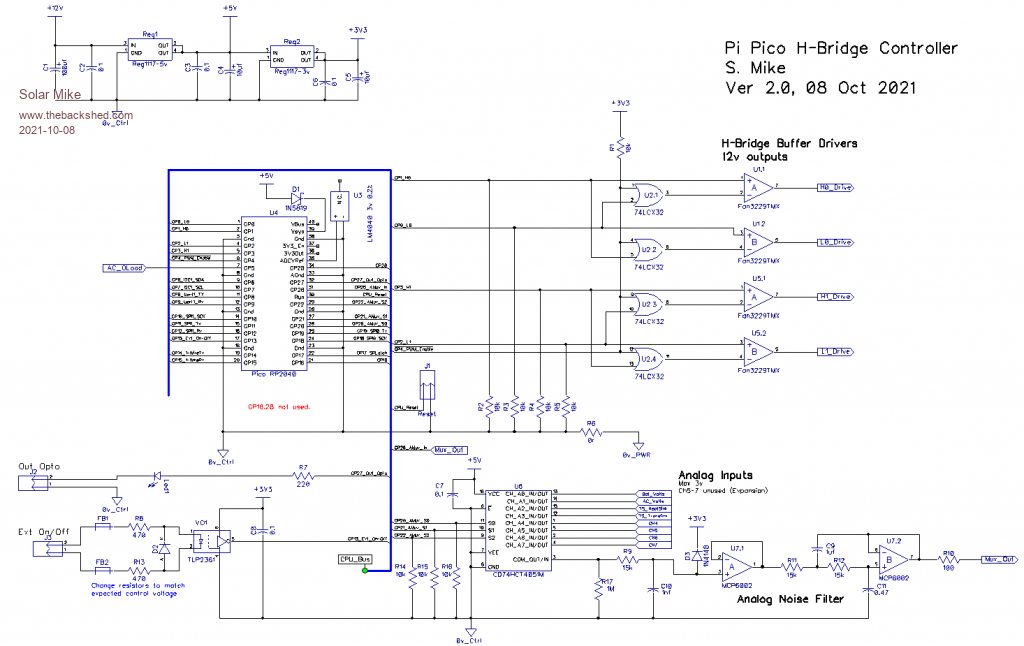The image size is (1024, 646).
Task: Select the CPU_Bus label tag
Action: tap(355, 559)
